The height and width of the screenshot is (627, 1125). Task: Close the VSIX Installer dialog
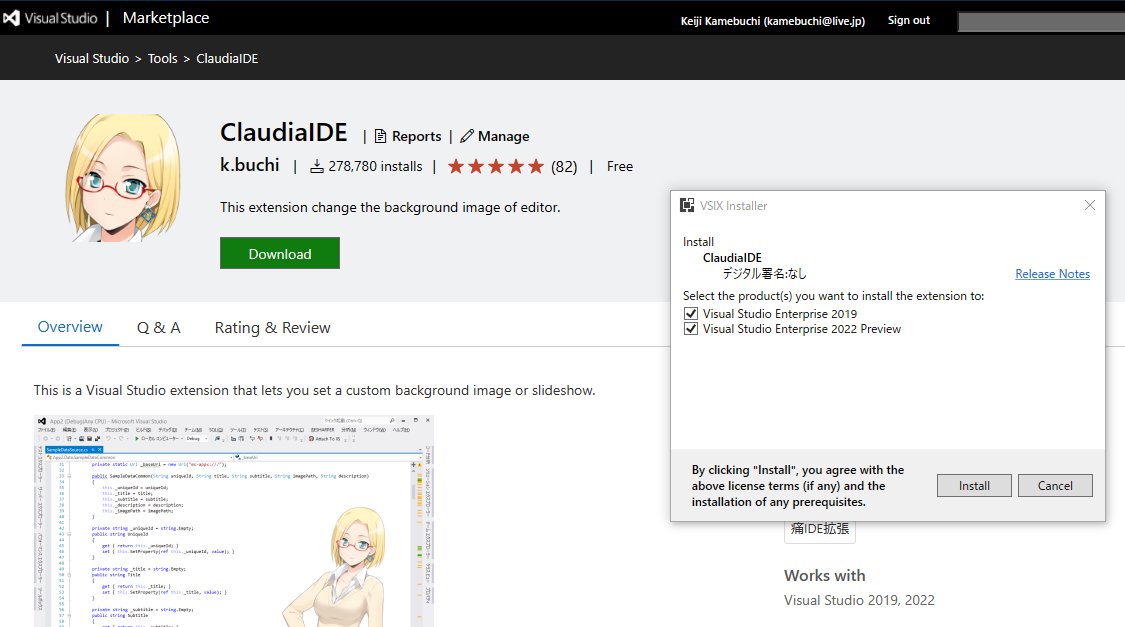pos(1090,205)
